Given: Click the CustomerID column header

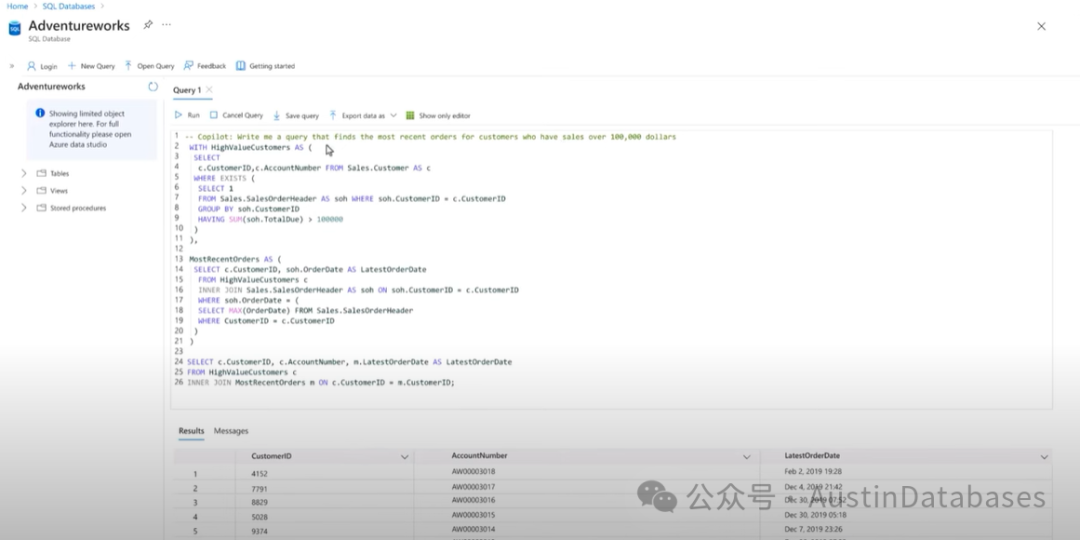Looking at the screenshot, I should pos(271,456).
